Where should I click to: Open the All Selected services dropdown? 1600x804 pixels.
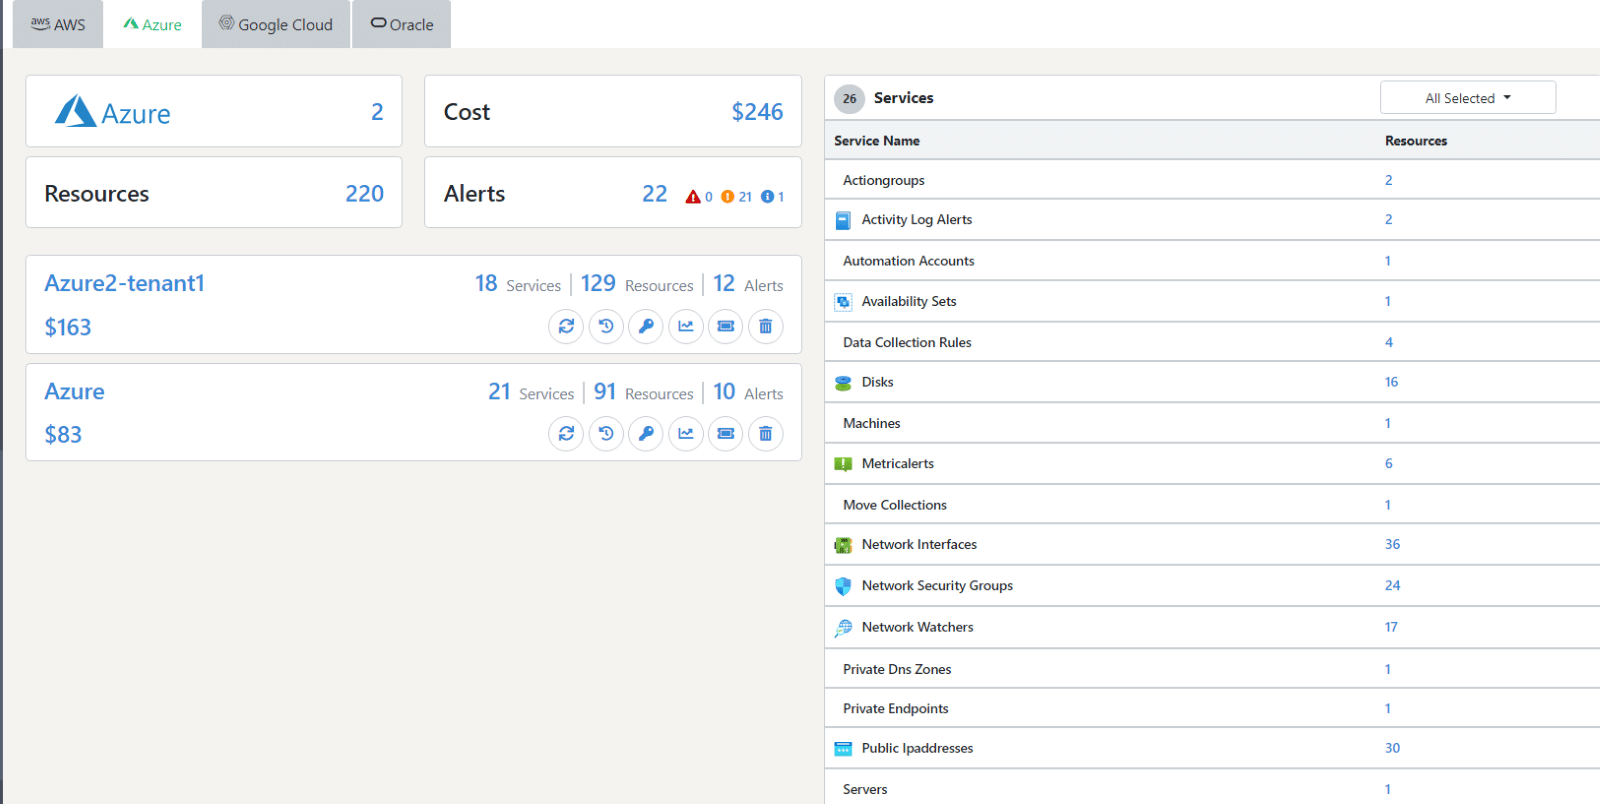[1468, 98]
